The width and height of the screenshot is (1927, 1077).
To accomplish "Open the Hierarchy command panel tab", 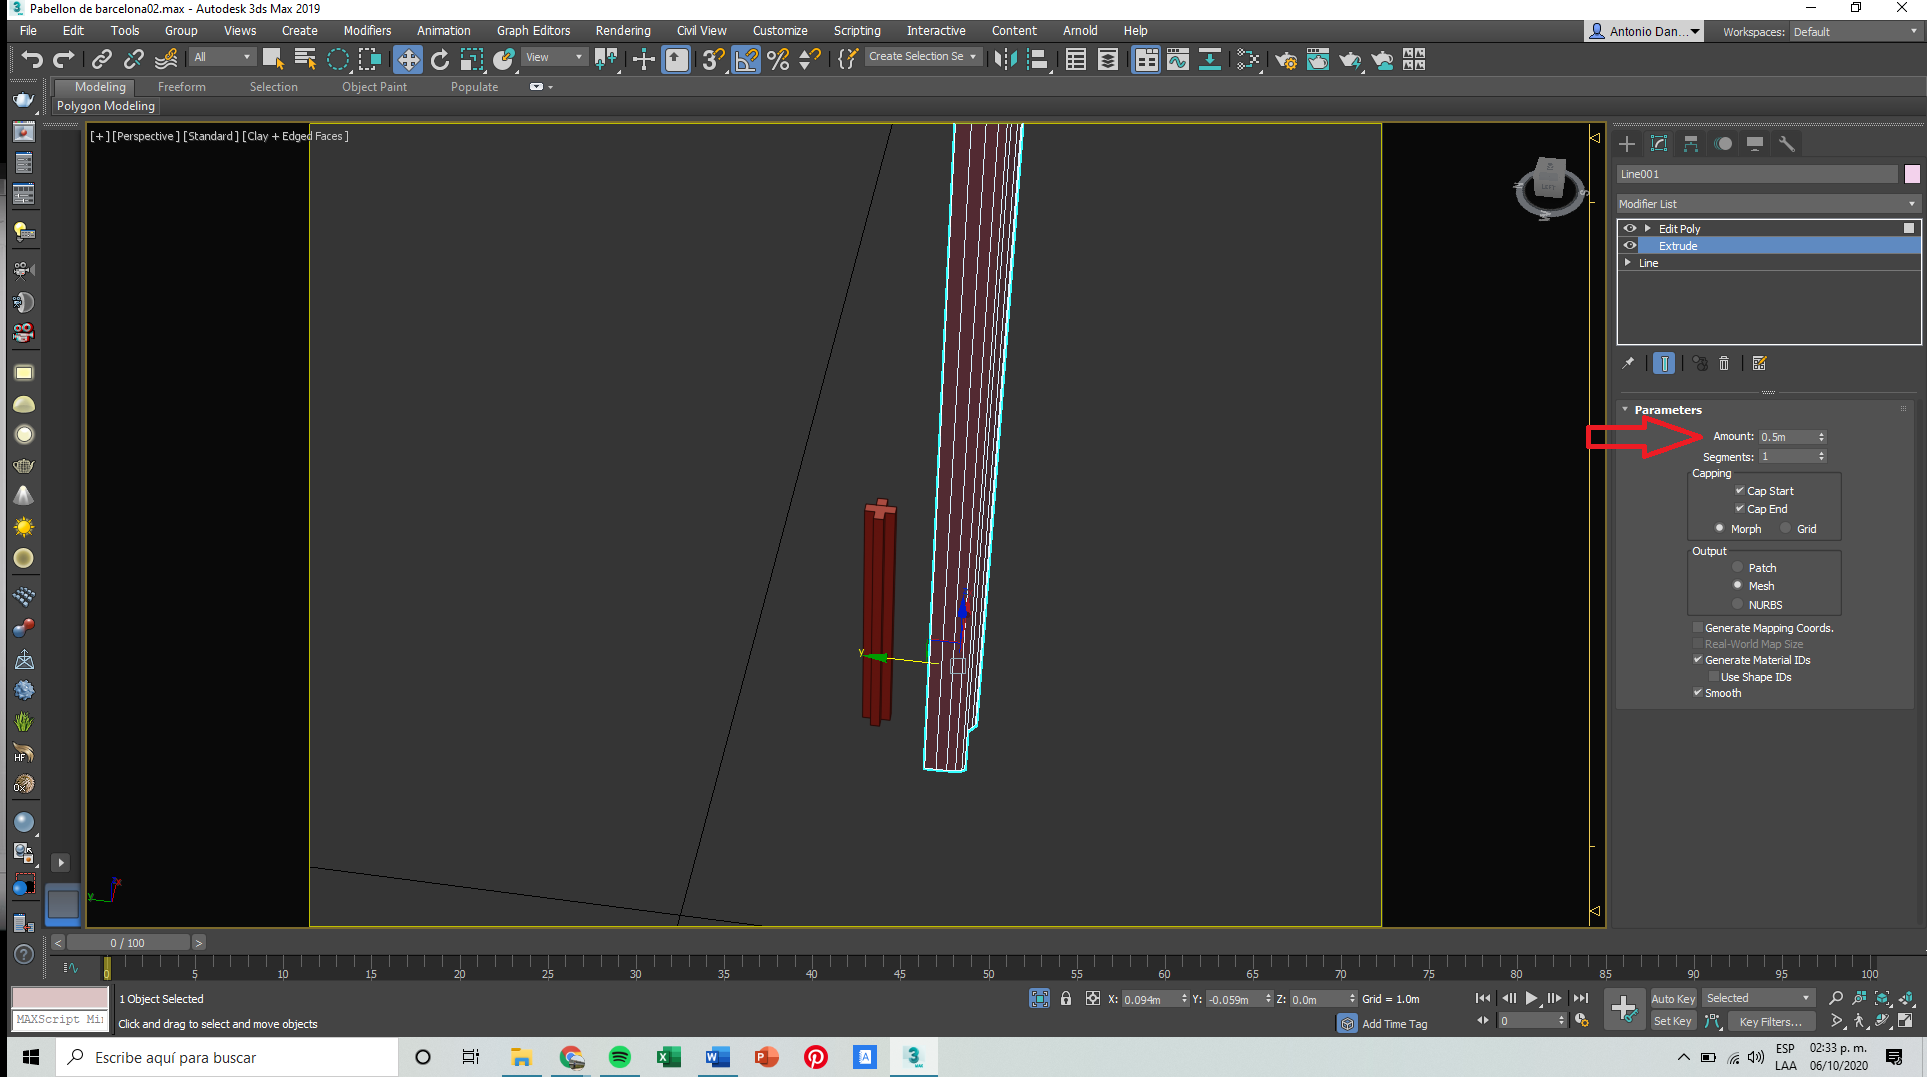I will 1691,144.
